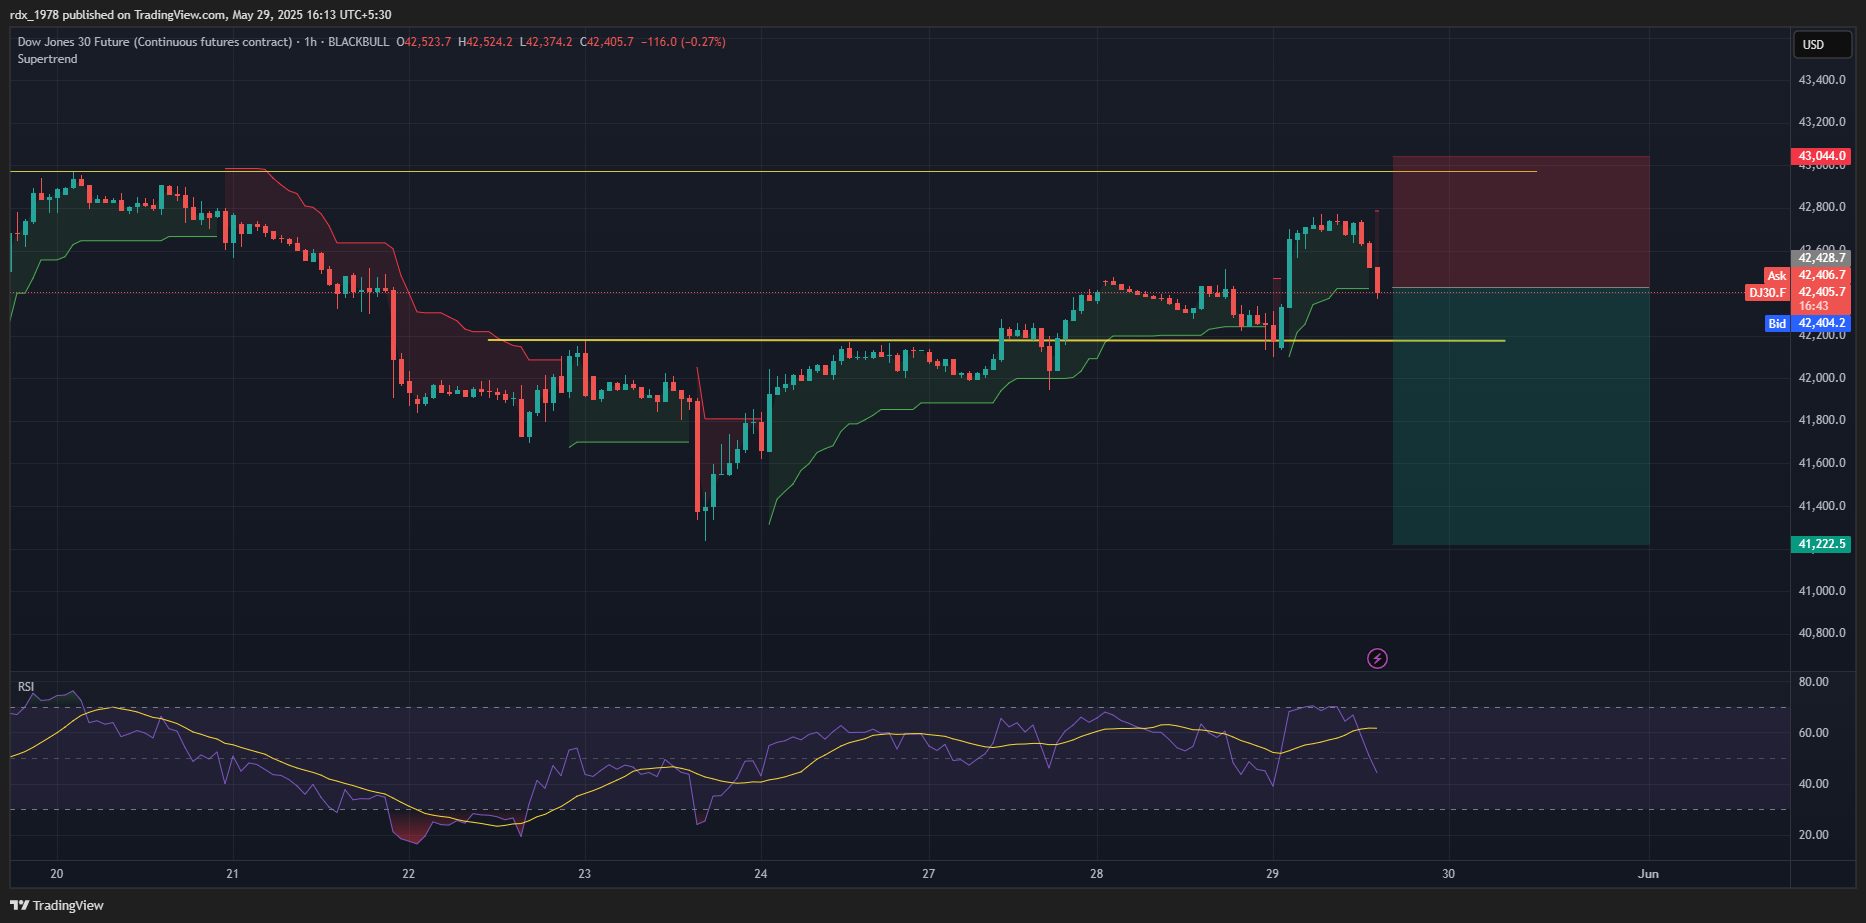Click the BLACKBULL broker label
The height and width of the screenshot is (923, 1866).
(x=358, y=42)
